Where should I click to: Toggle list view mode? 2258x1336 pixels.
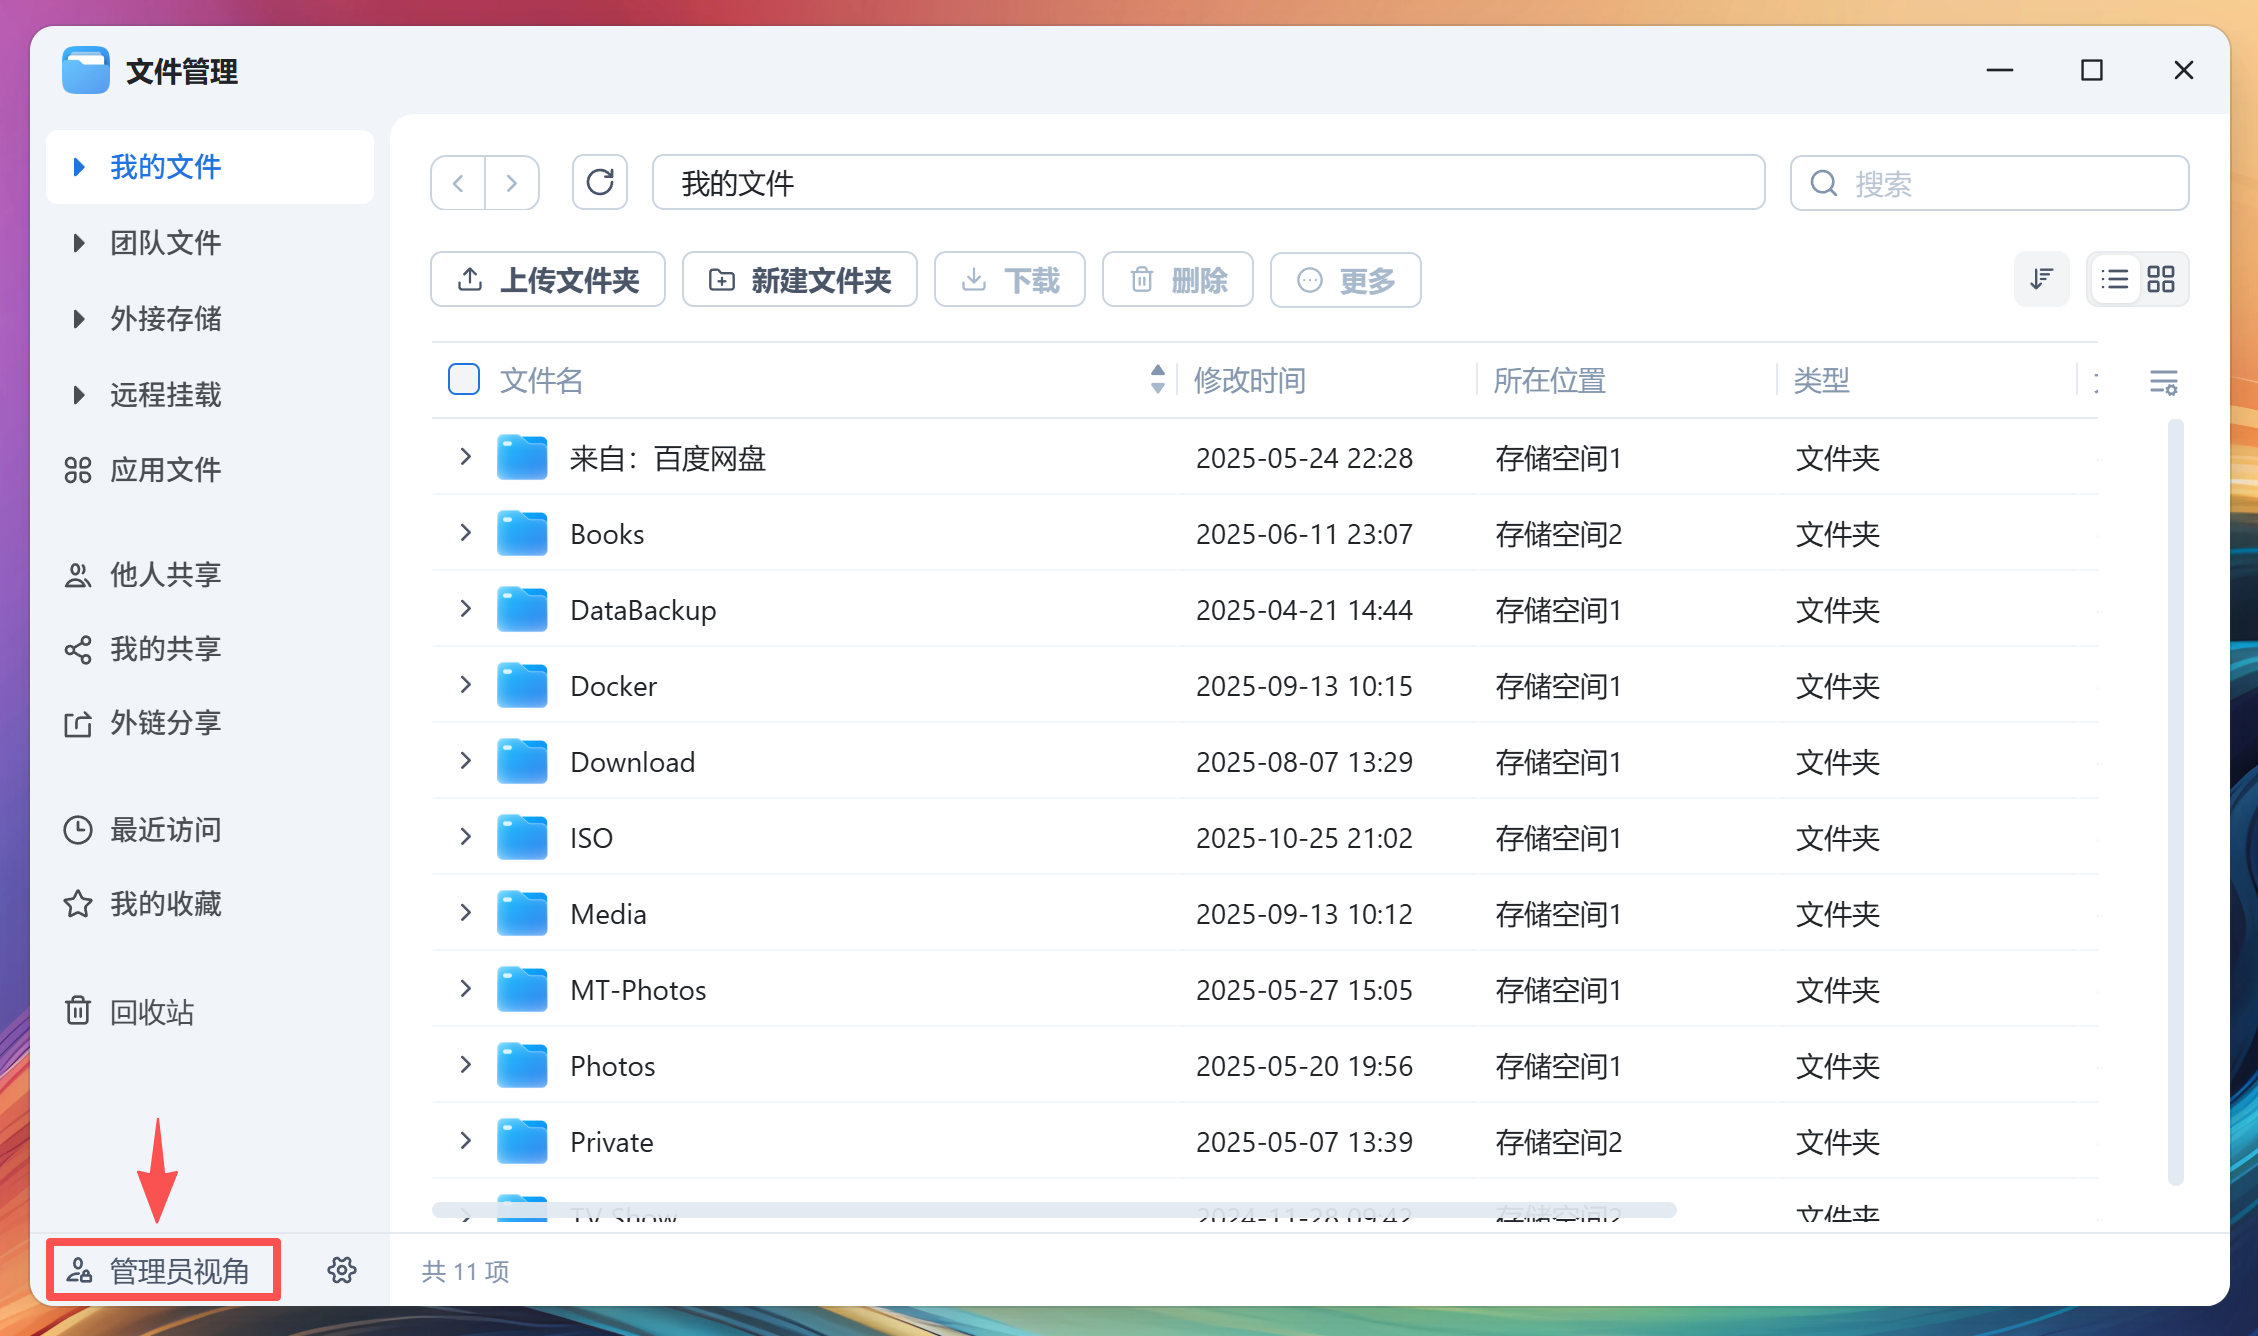pos(2114,279)
